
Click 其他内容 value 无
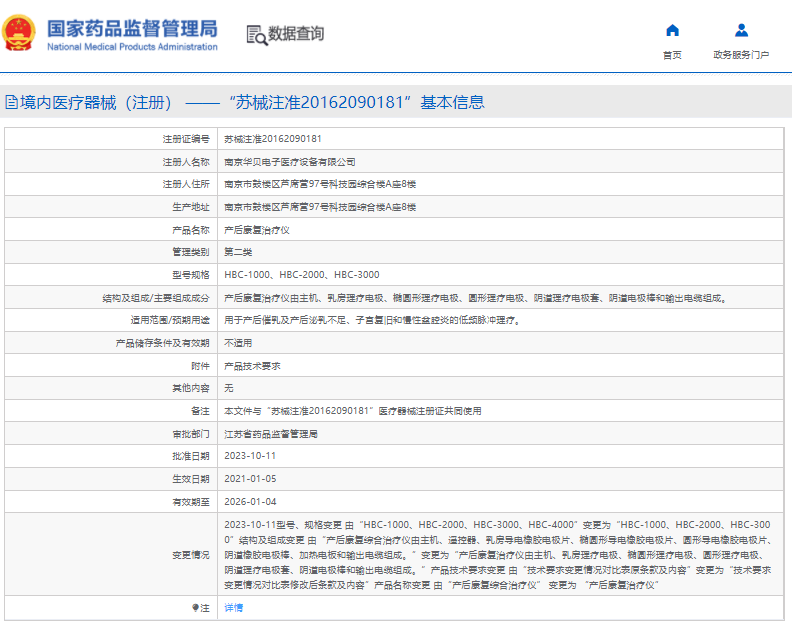[x=229, y=388]
